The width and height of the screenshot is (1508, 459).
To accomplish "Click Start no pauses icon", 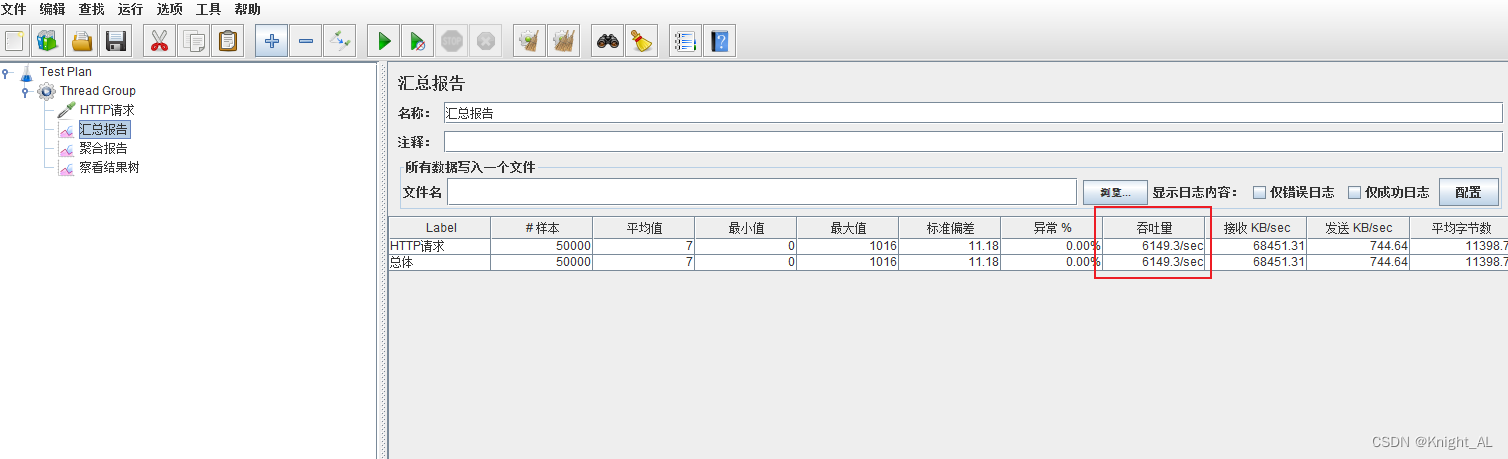I will coord(417,41).
